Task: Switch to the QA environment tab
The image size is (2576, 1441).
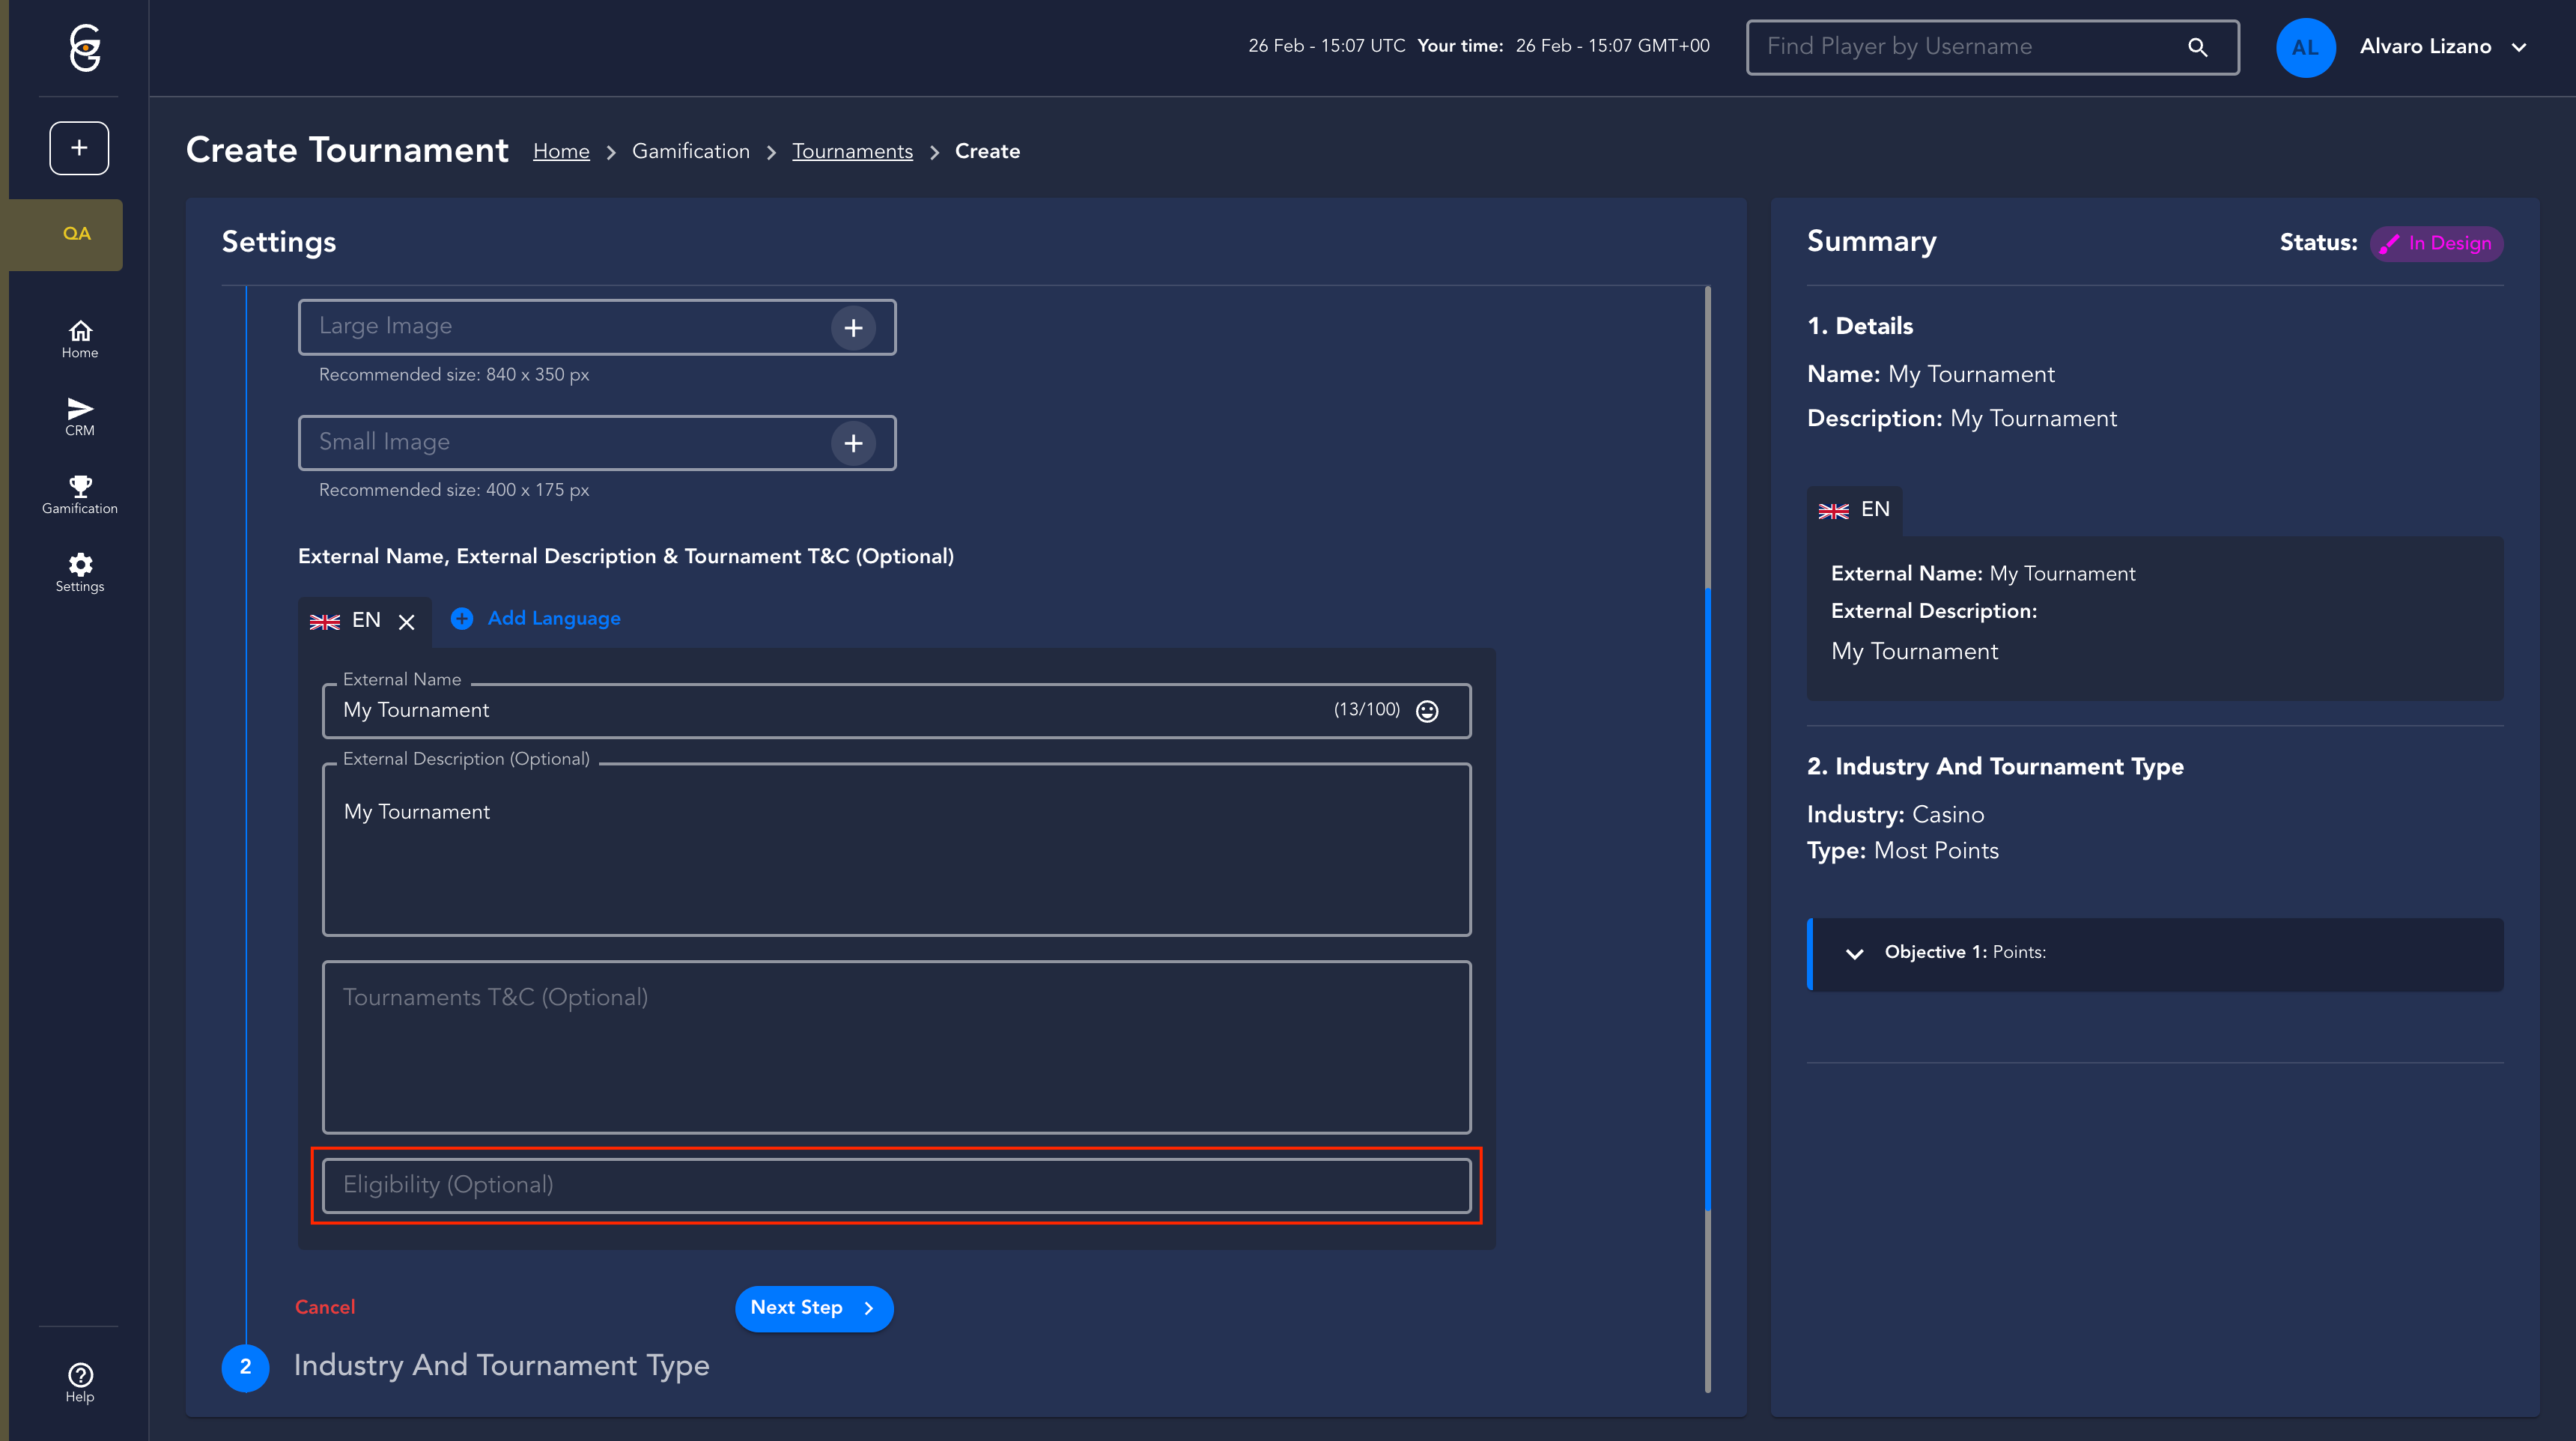Action: (x=76, y=234)
